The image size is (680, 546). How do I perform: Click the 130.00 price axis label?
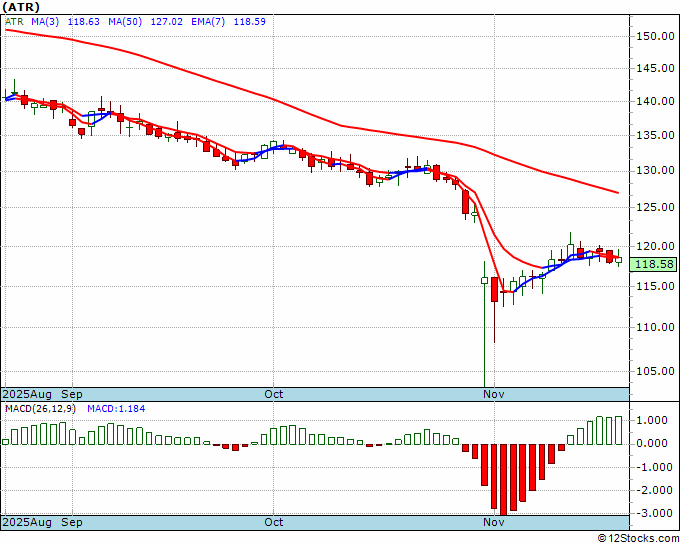pyautogui.click(x=655, y=170)
